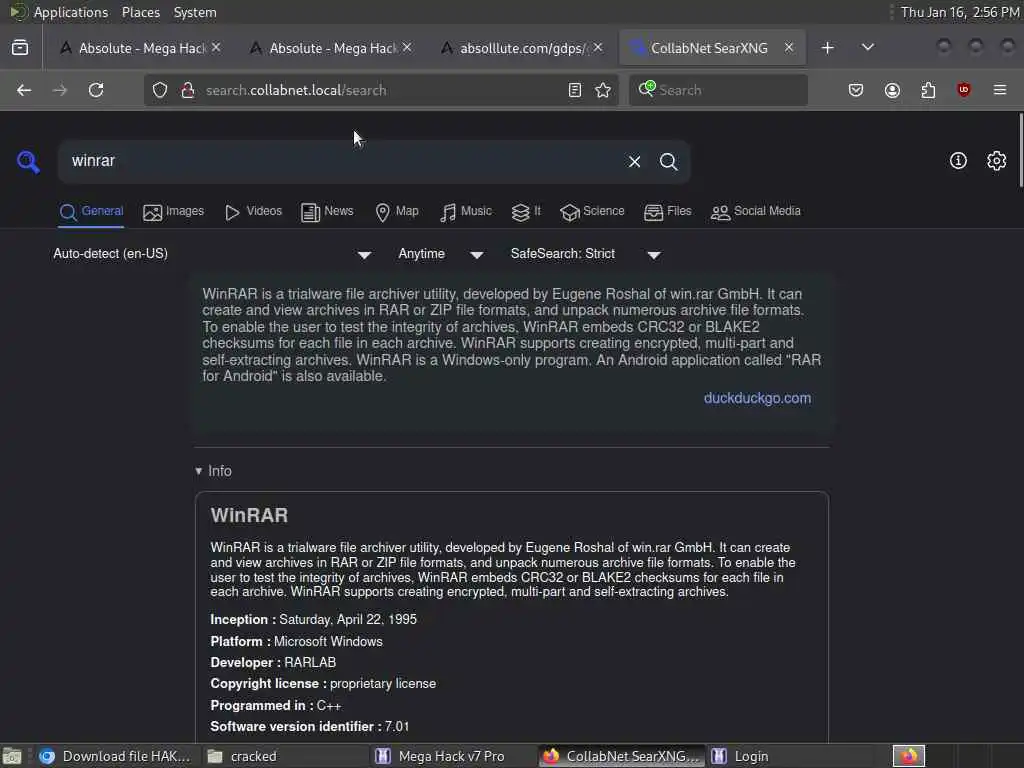Click Firefox workspace switcher thumbnail
The height and width of the screenshot is (768, 1024).
click(x=909, y=756)
